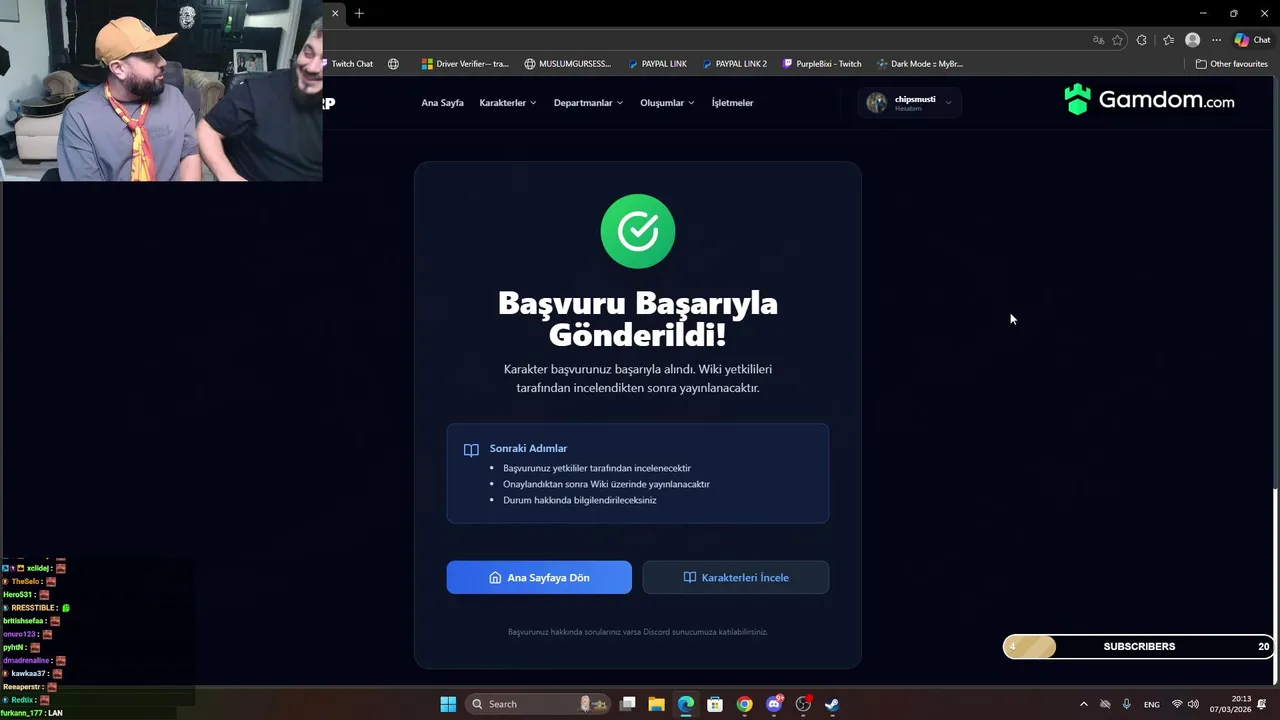The height and width of the screenshot is (720, 1280).
Task: Open the chipsmusti account avatar
Action: 877,102
